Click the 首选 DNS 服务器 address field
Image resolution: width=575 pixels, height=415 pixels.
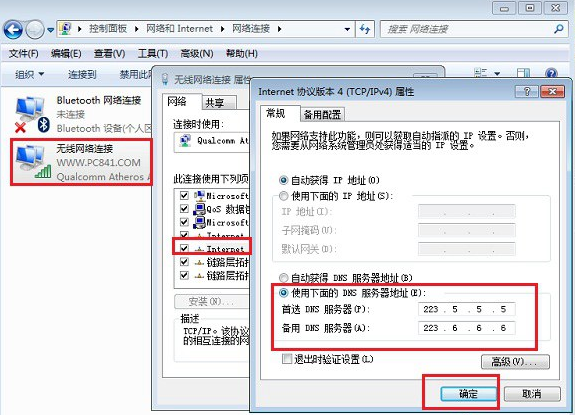click(466, 309)
